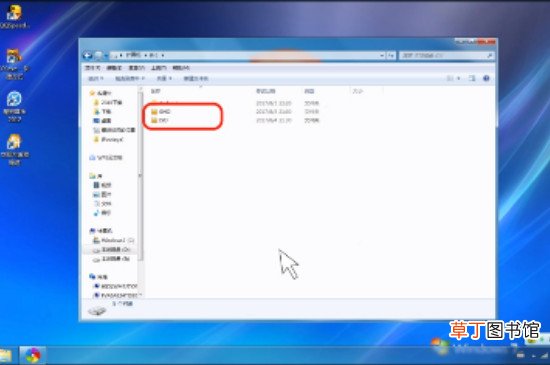Click 计算机 segment in address breadcrumb

(x=134, y=55)
